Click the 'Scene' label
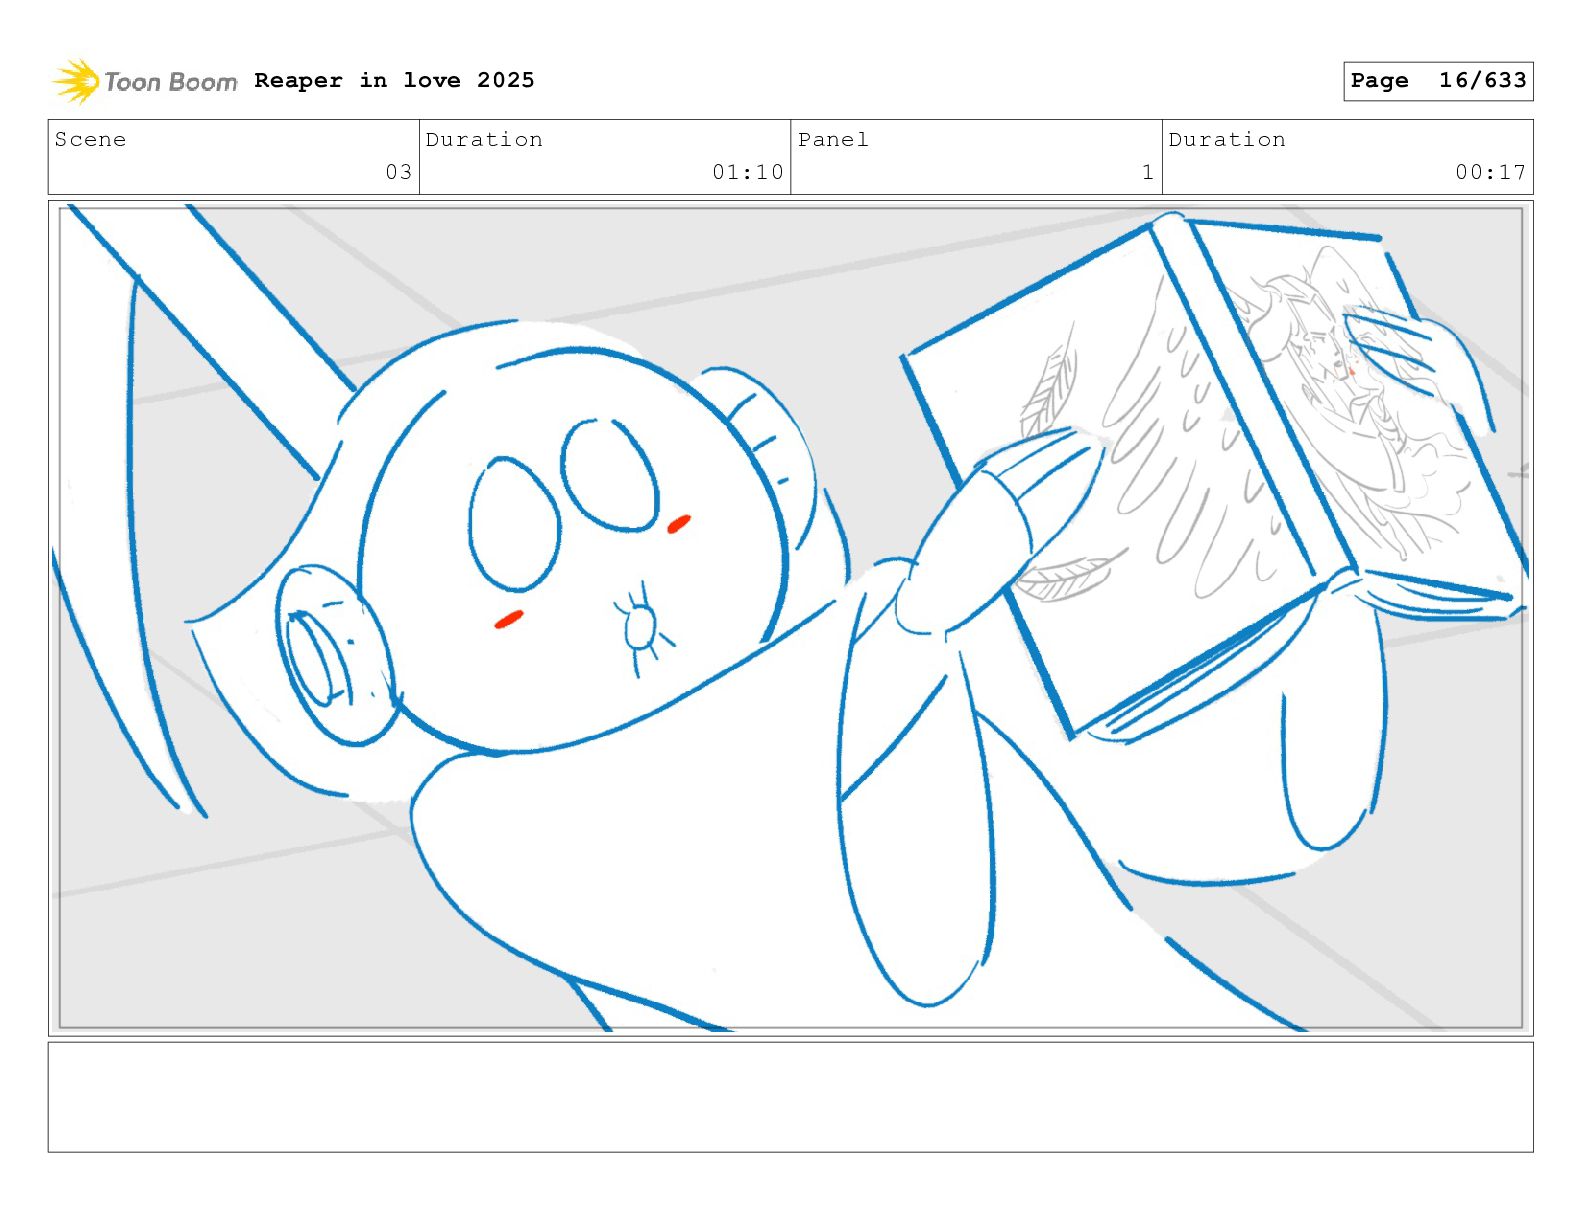 (90, 139)
